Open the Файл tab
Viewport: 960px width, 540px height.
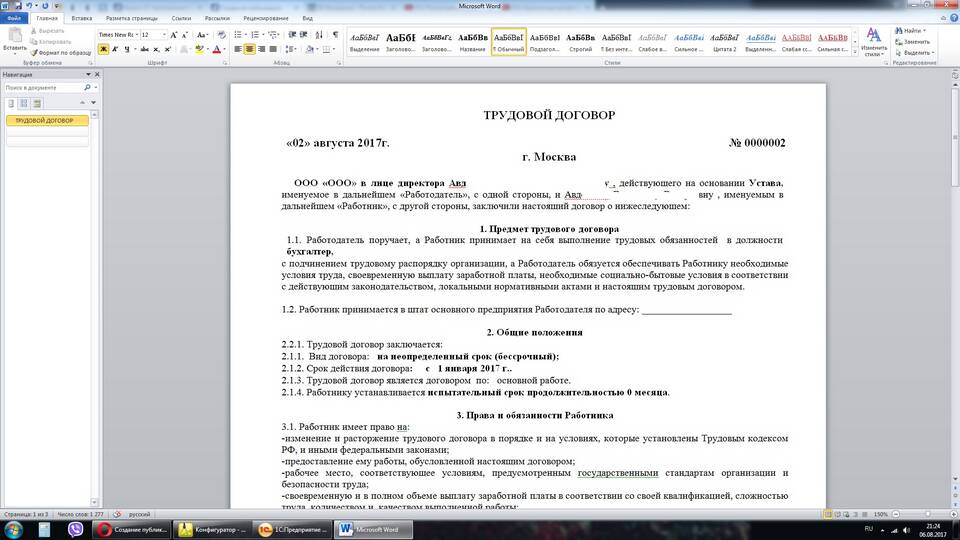point(14,18)
